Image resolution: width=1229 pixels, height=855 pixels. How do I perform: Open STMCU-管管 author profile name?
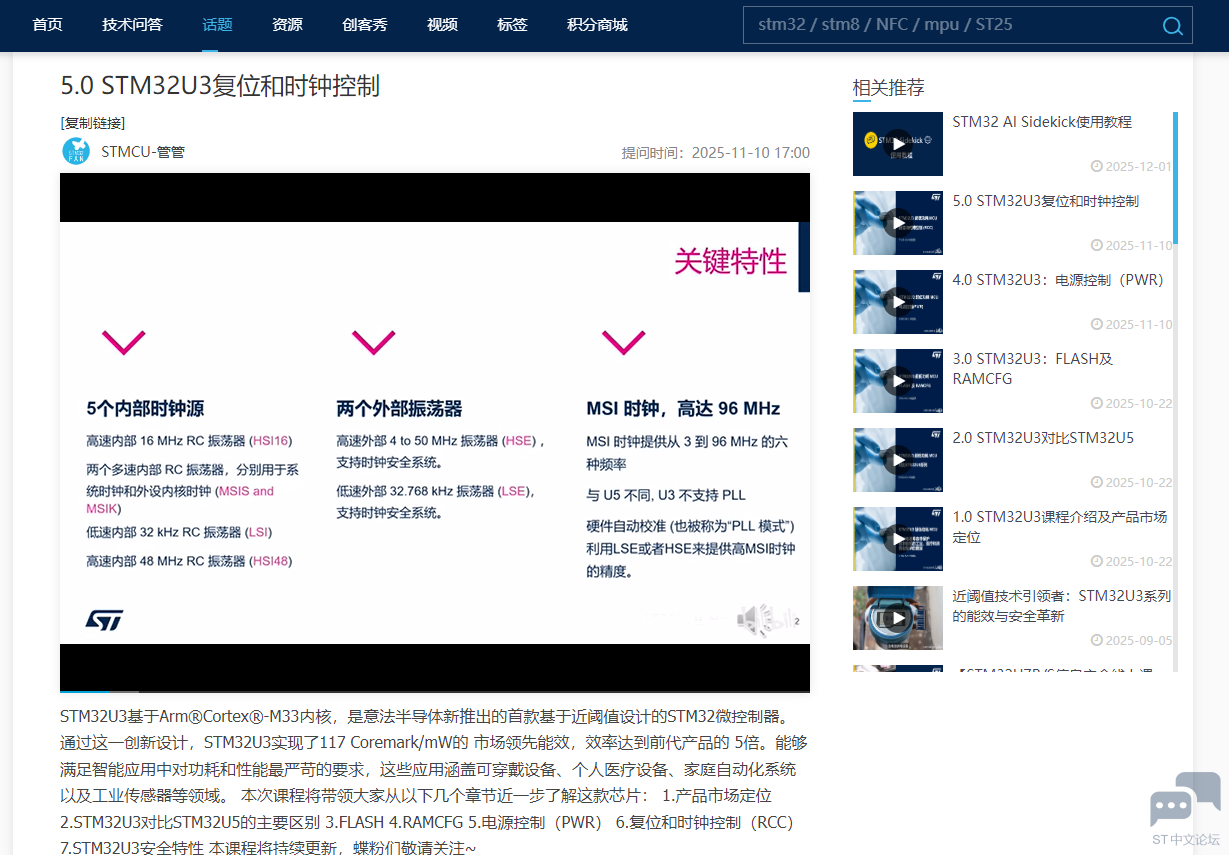pyautogui.click(x=143, y=152)
